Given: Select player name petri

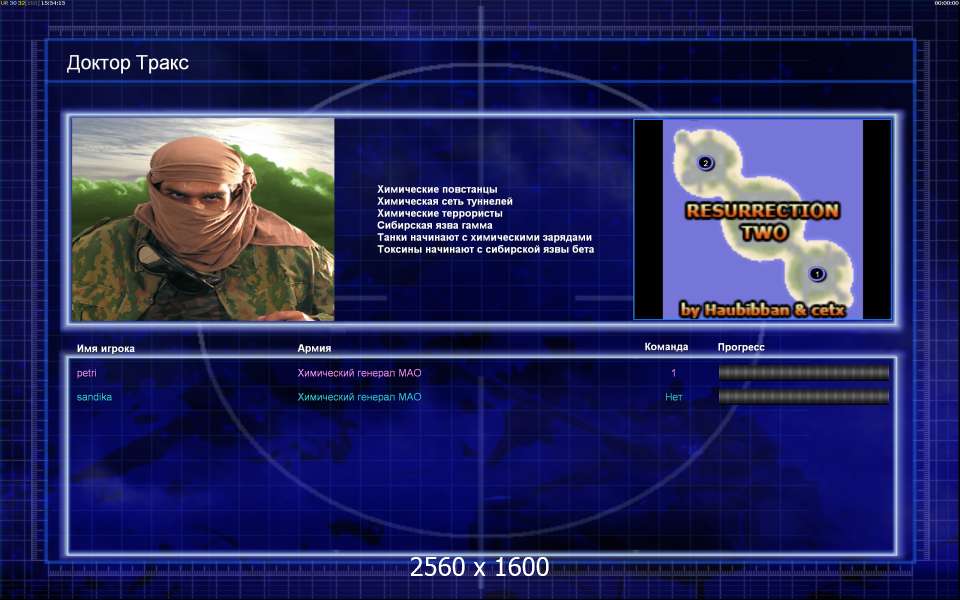Looking at the screenshot, I should pyautogui.click(x=86, y=373).
